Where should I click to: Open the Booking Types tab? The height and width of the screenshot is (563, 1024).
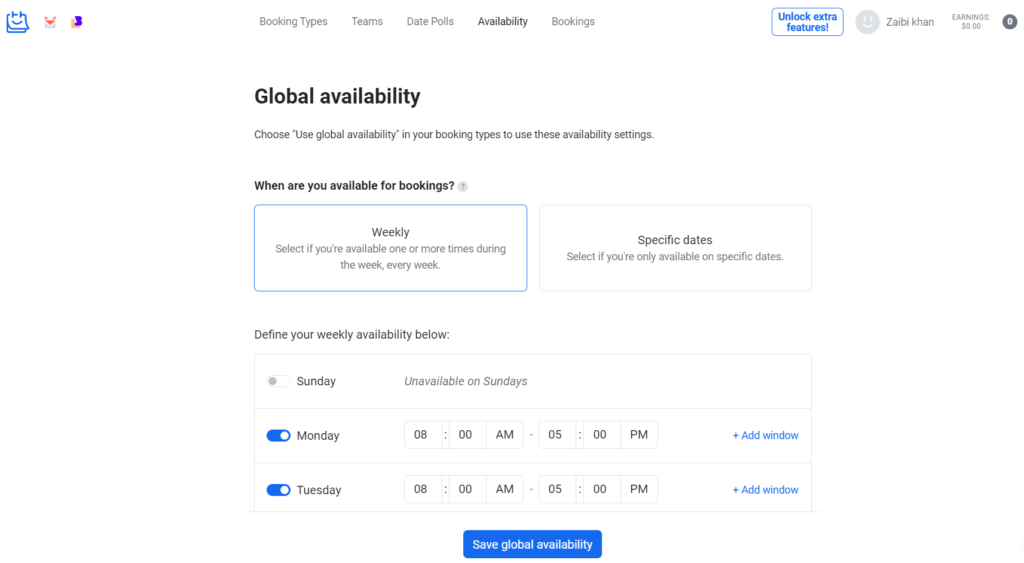point(293,22)
